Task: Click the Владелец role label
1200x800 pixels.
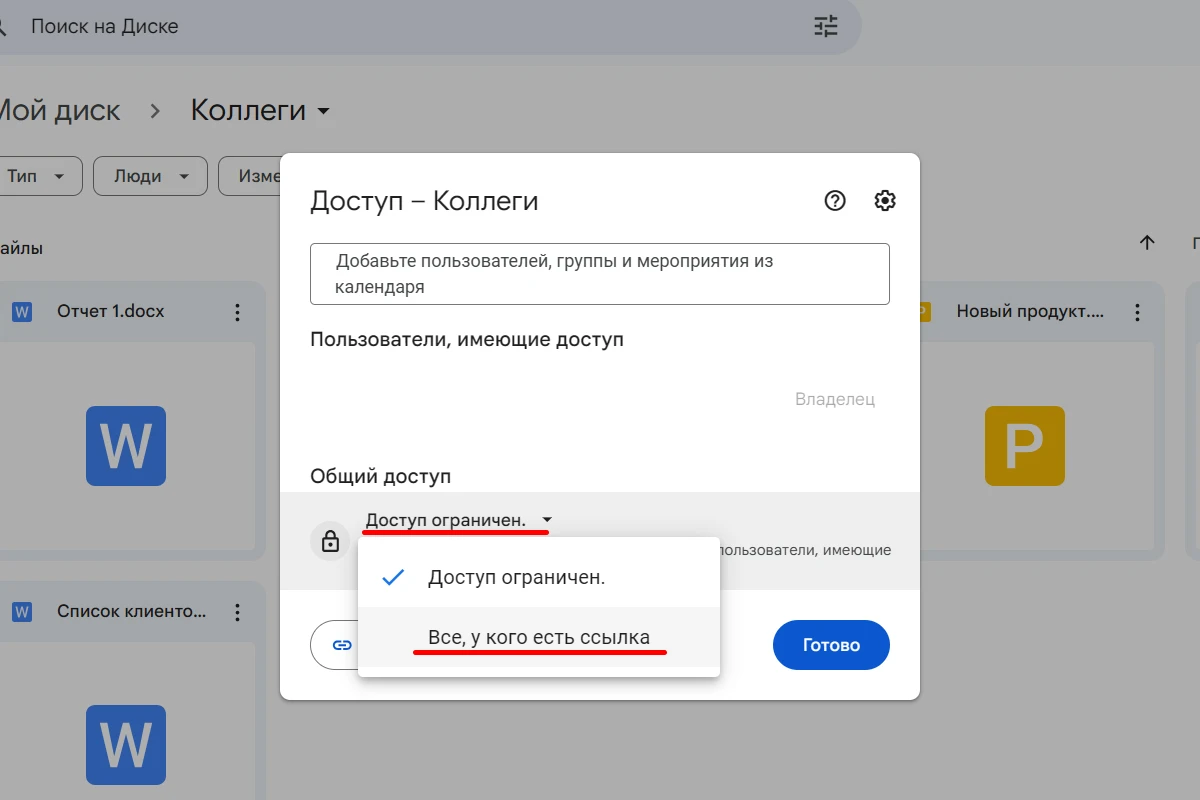Action: (835, 399)
